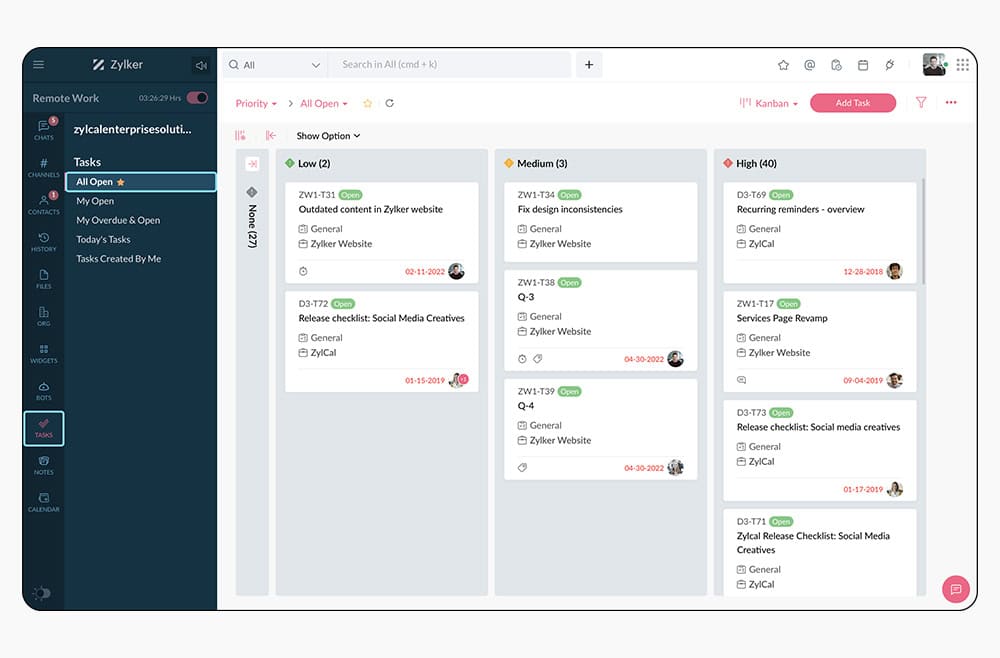This screenshot has width=1000, height=658.
Task: Expand the collapsed None (27) column
Action: 252,164
